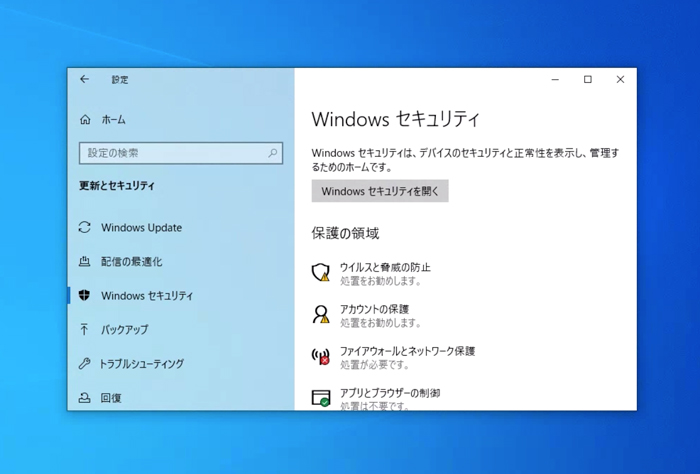700x474 pixels.
Task: Open the 回復 sidebar item
Action: point(111,398)
